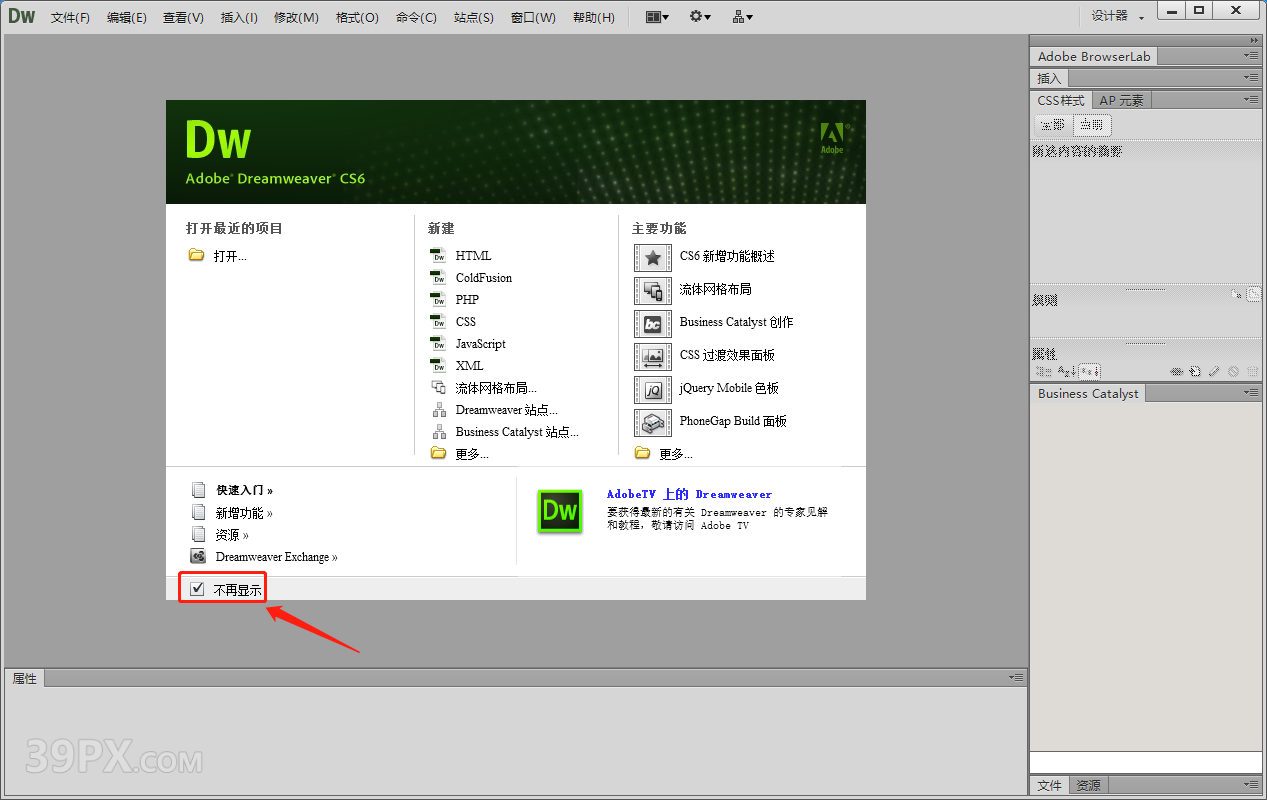Open Adobe BrowserLab panel options menu
The image size is (1267, 800).
1252,57
